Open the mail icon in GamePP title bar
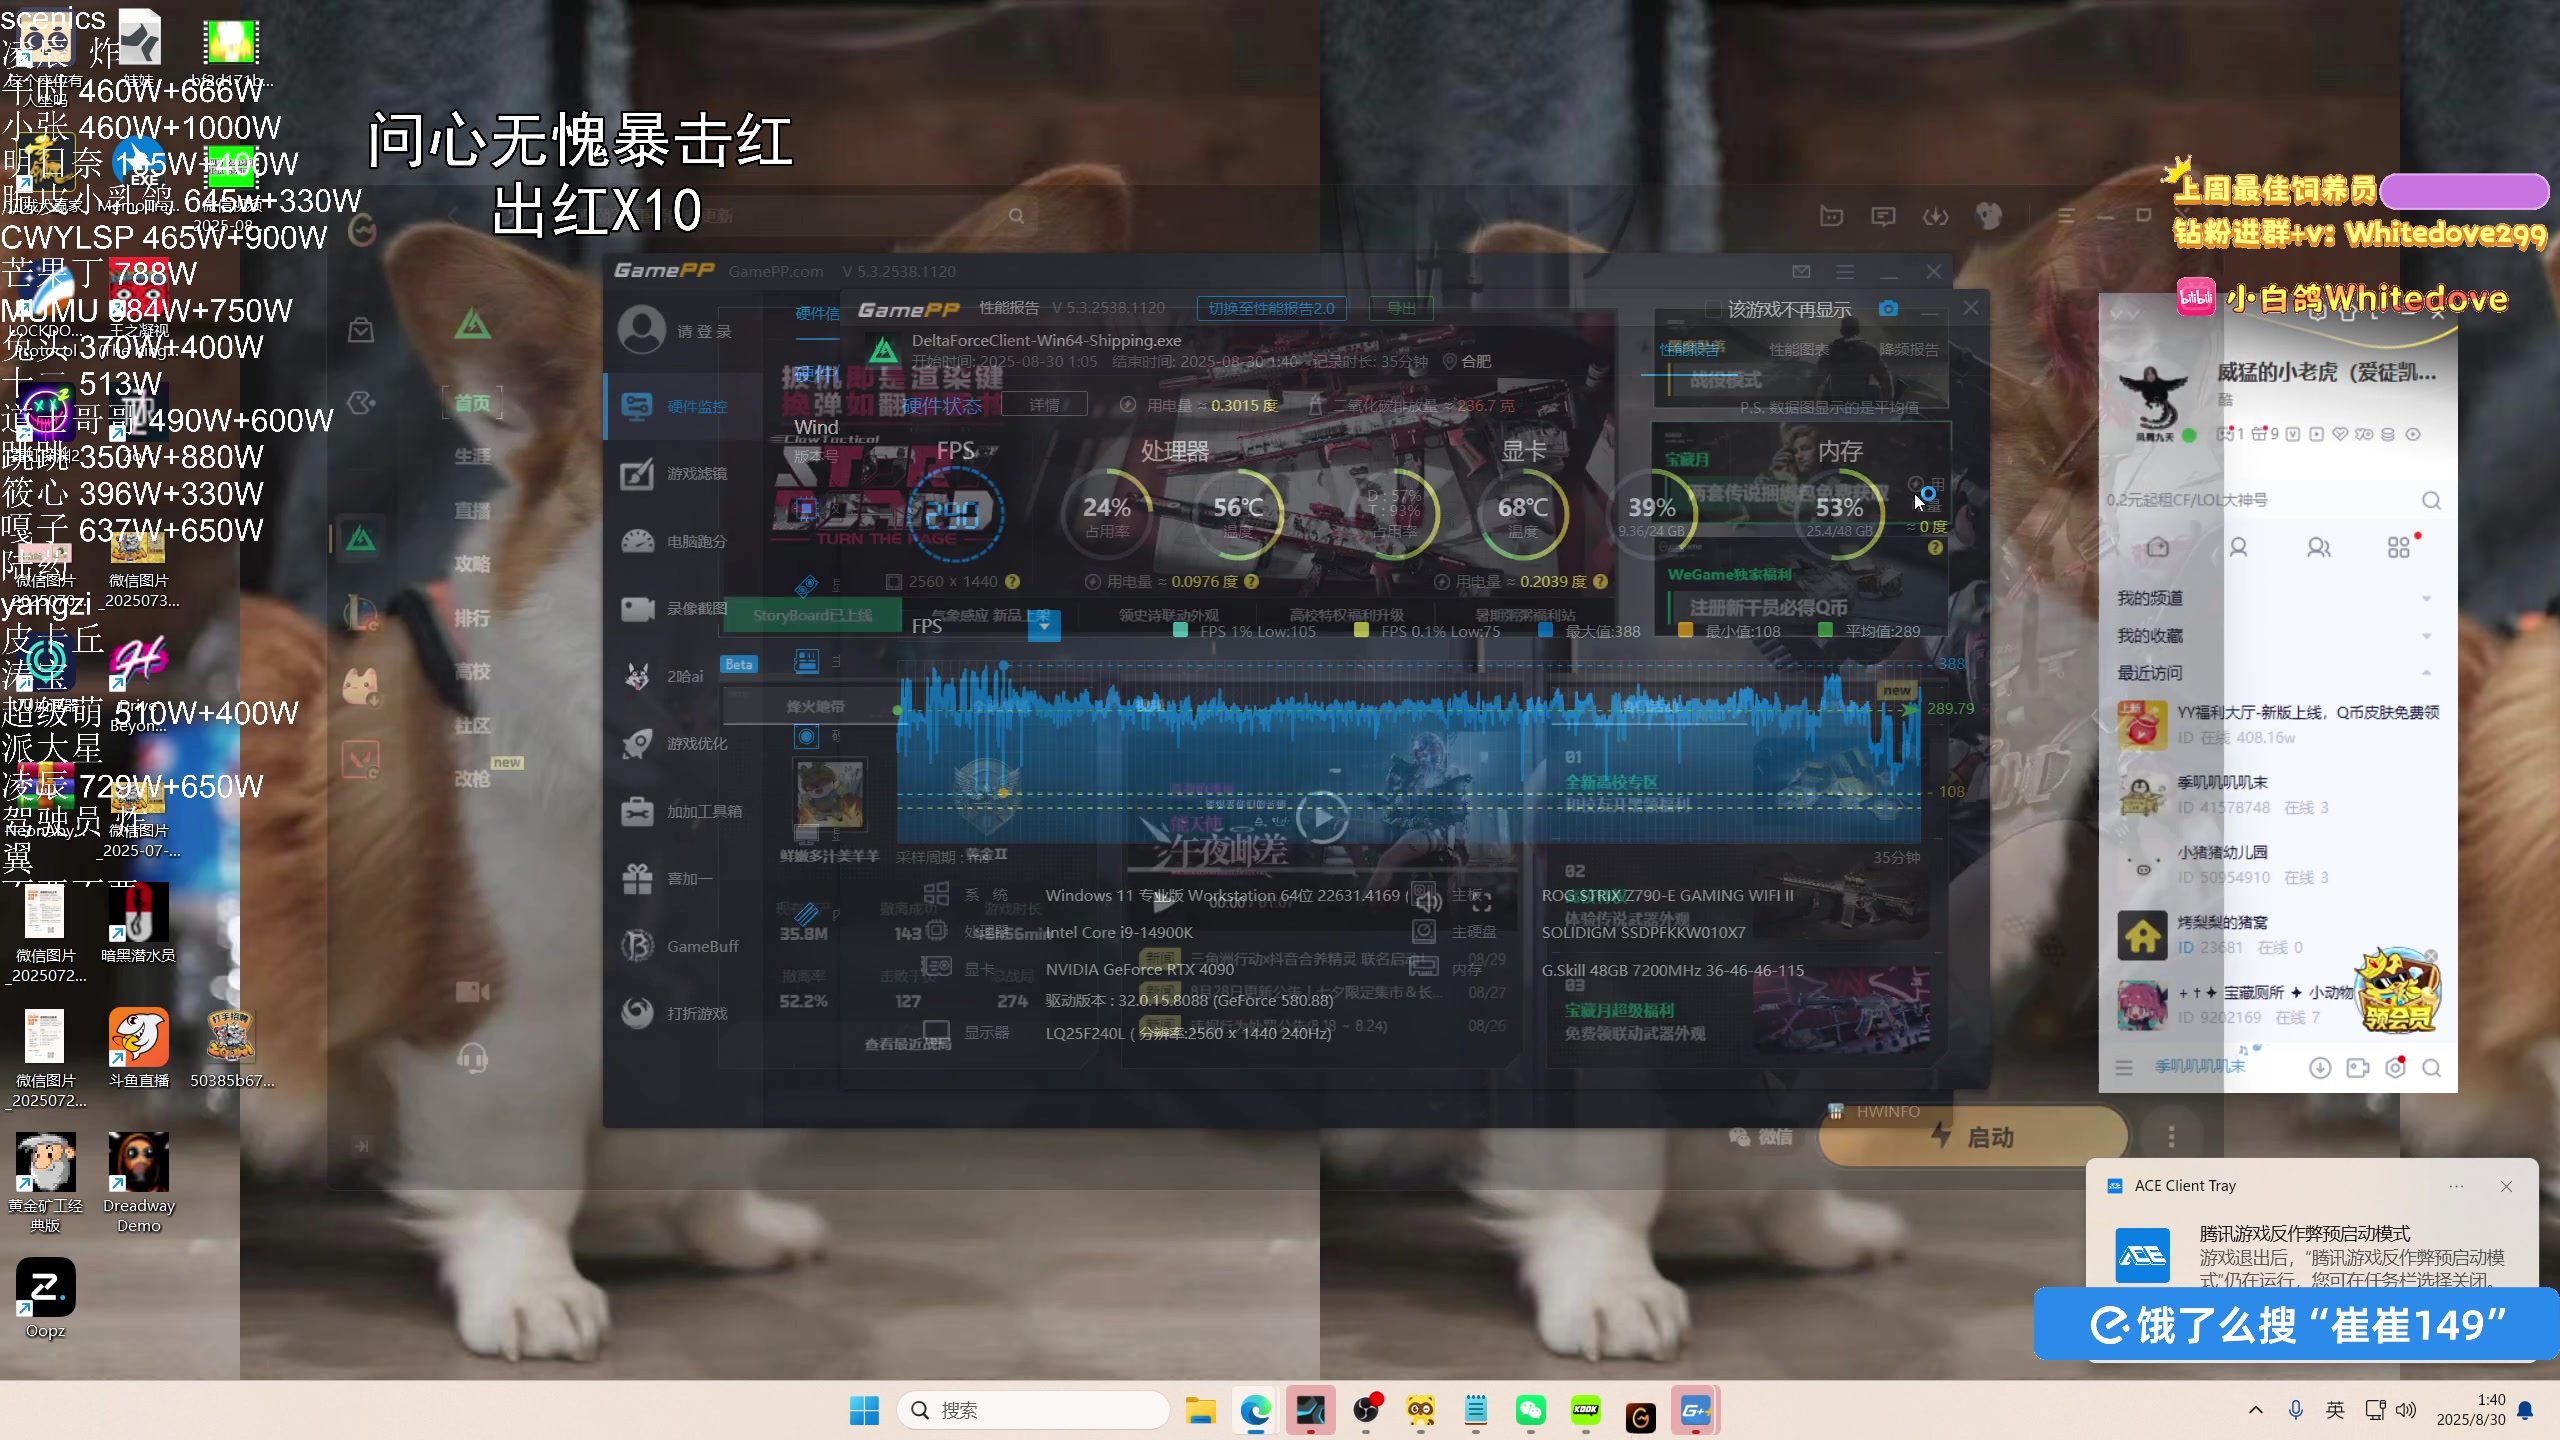 tap(1801, 271)
